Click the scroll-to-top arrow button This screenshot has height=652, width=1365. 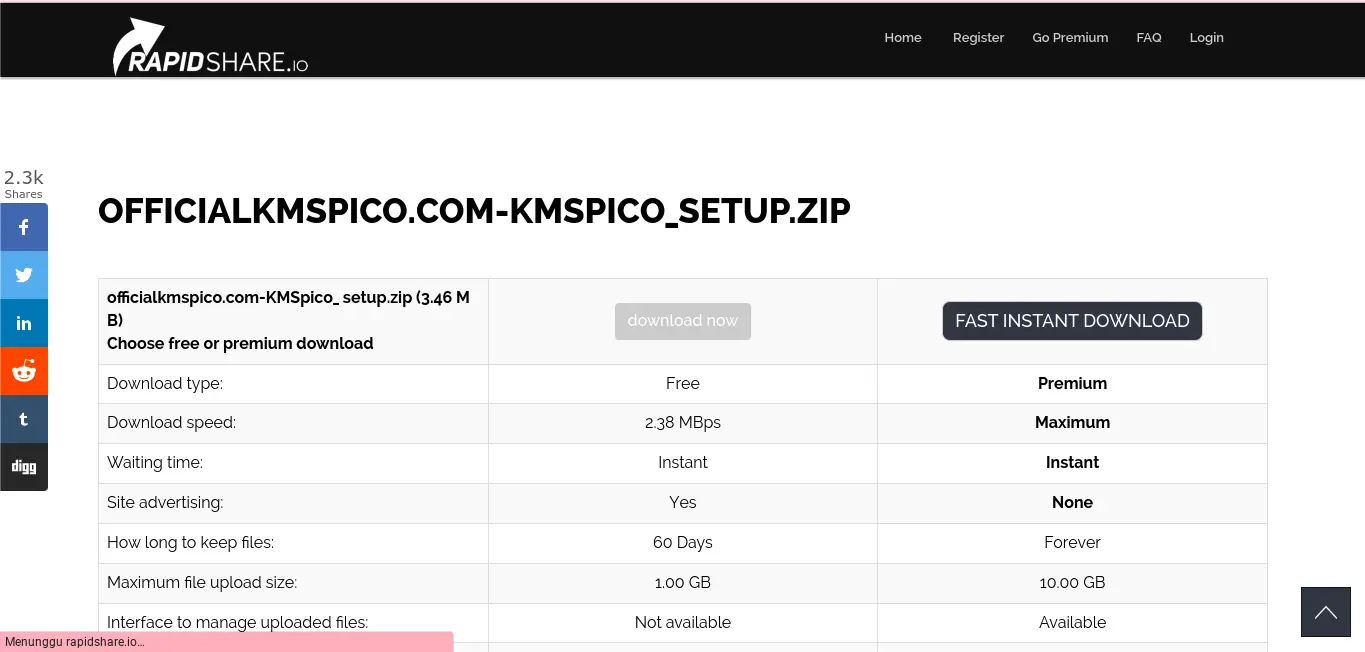coord(1326,612)
